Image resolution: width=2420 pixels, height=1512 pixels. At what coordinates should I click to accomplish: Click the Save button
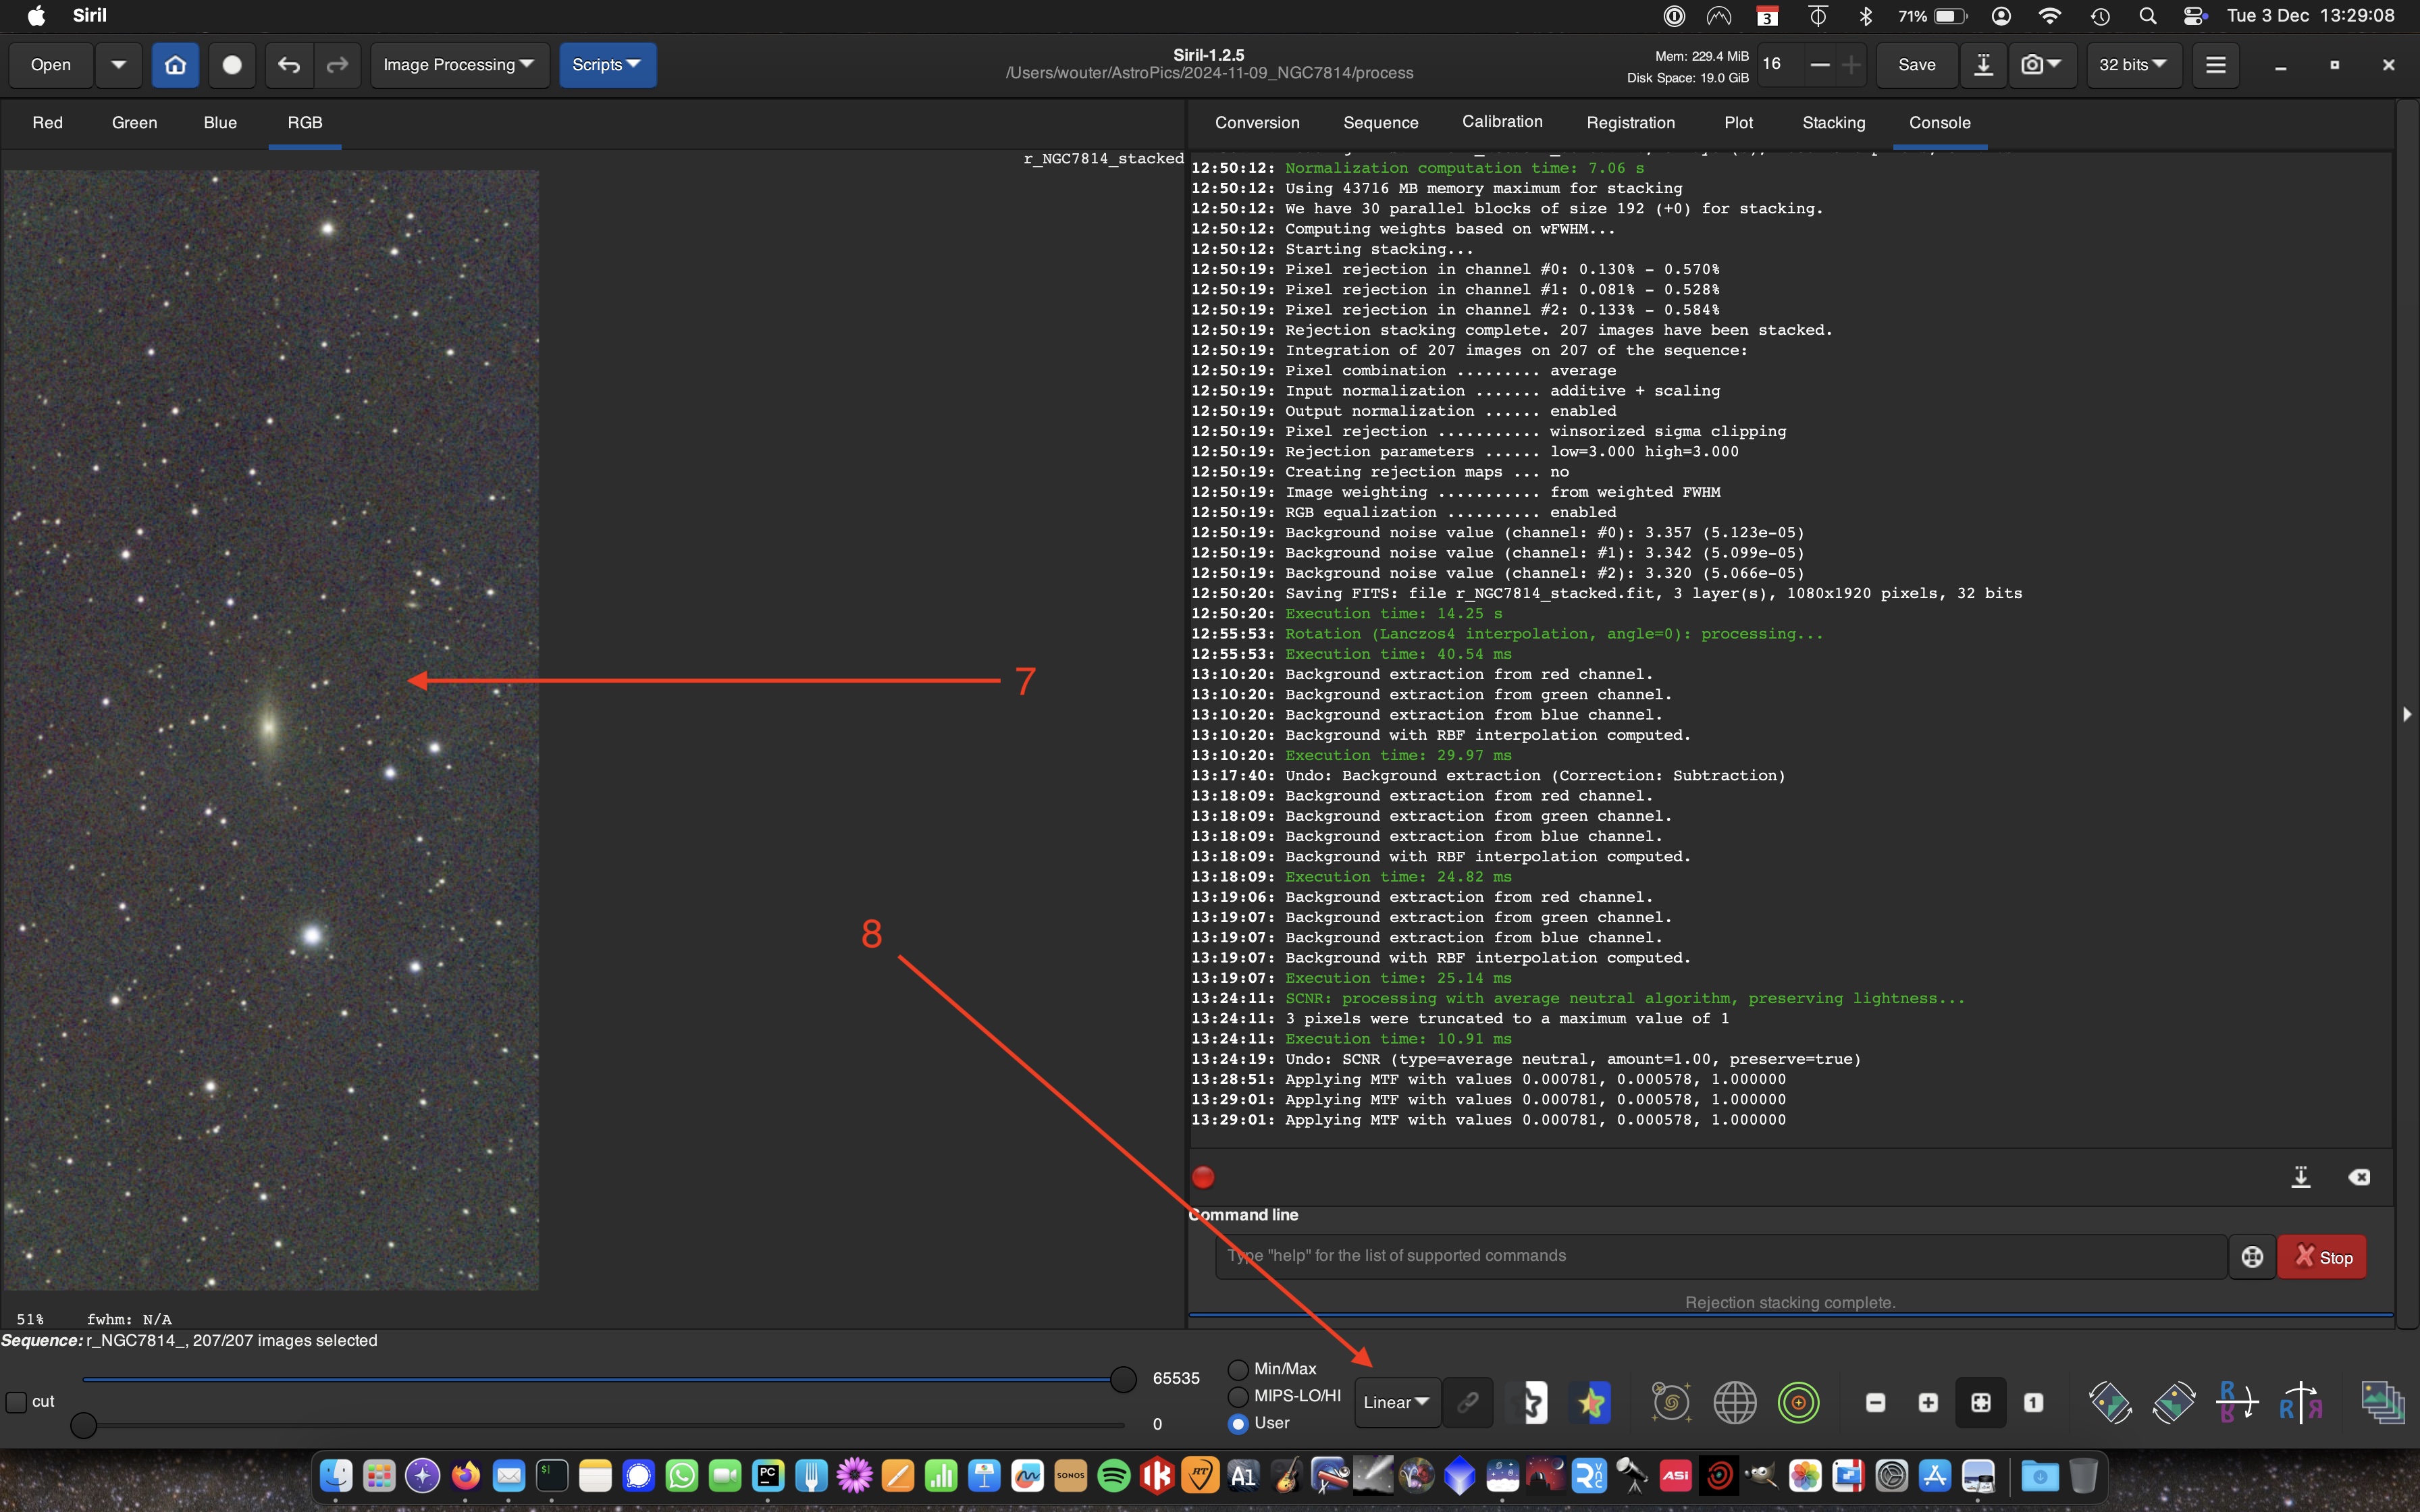pos(1916,65)
